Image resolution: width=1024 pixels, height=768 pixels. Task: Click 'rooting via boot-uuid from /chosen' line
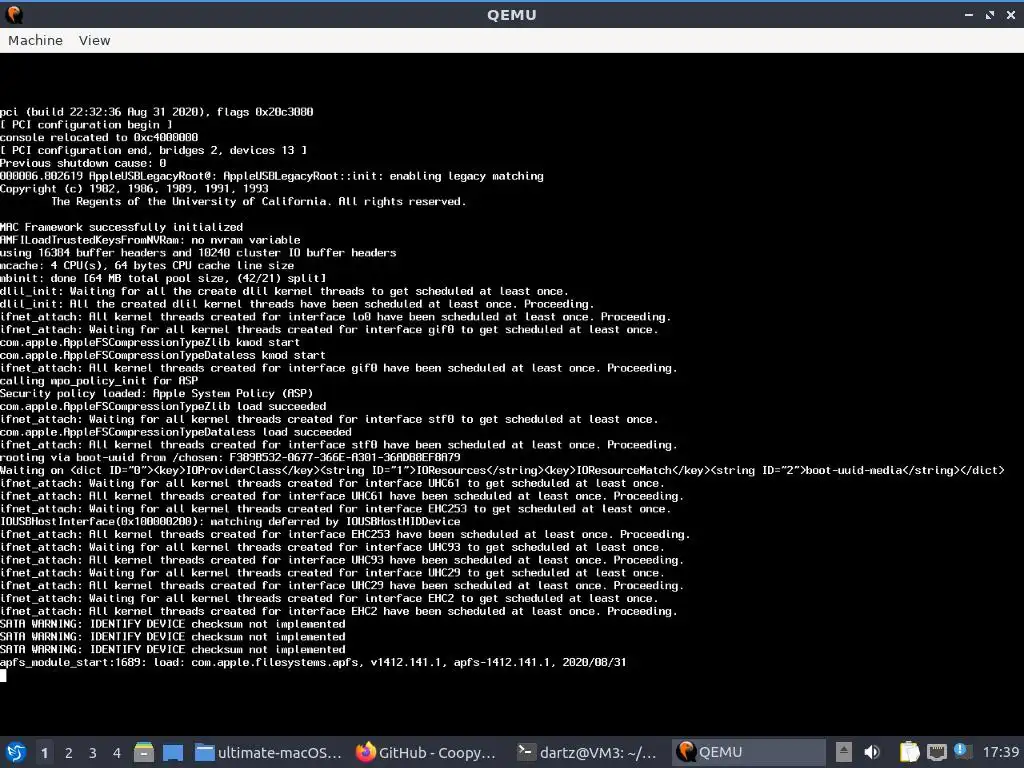click(230, 458)
